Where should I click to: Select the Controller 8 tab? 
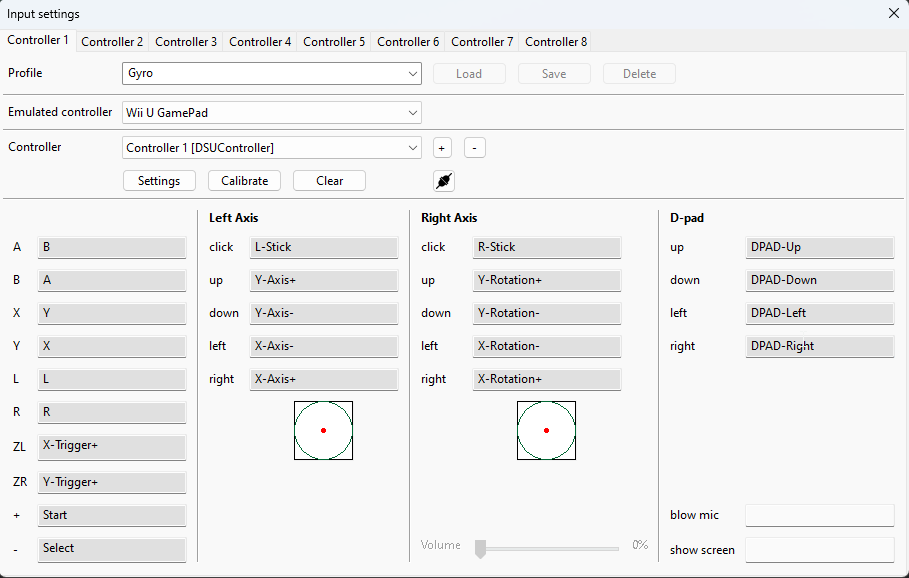[x=556, y=42]
